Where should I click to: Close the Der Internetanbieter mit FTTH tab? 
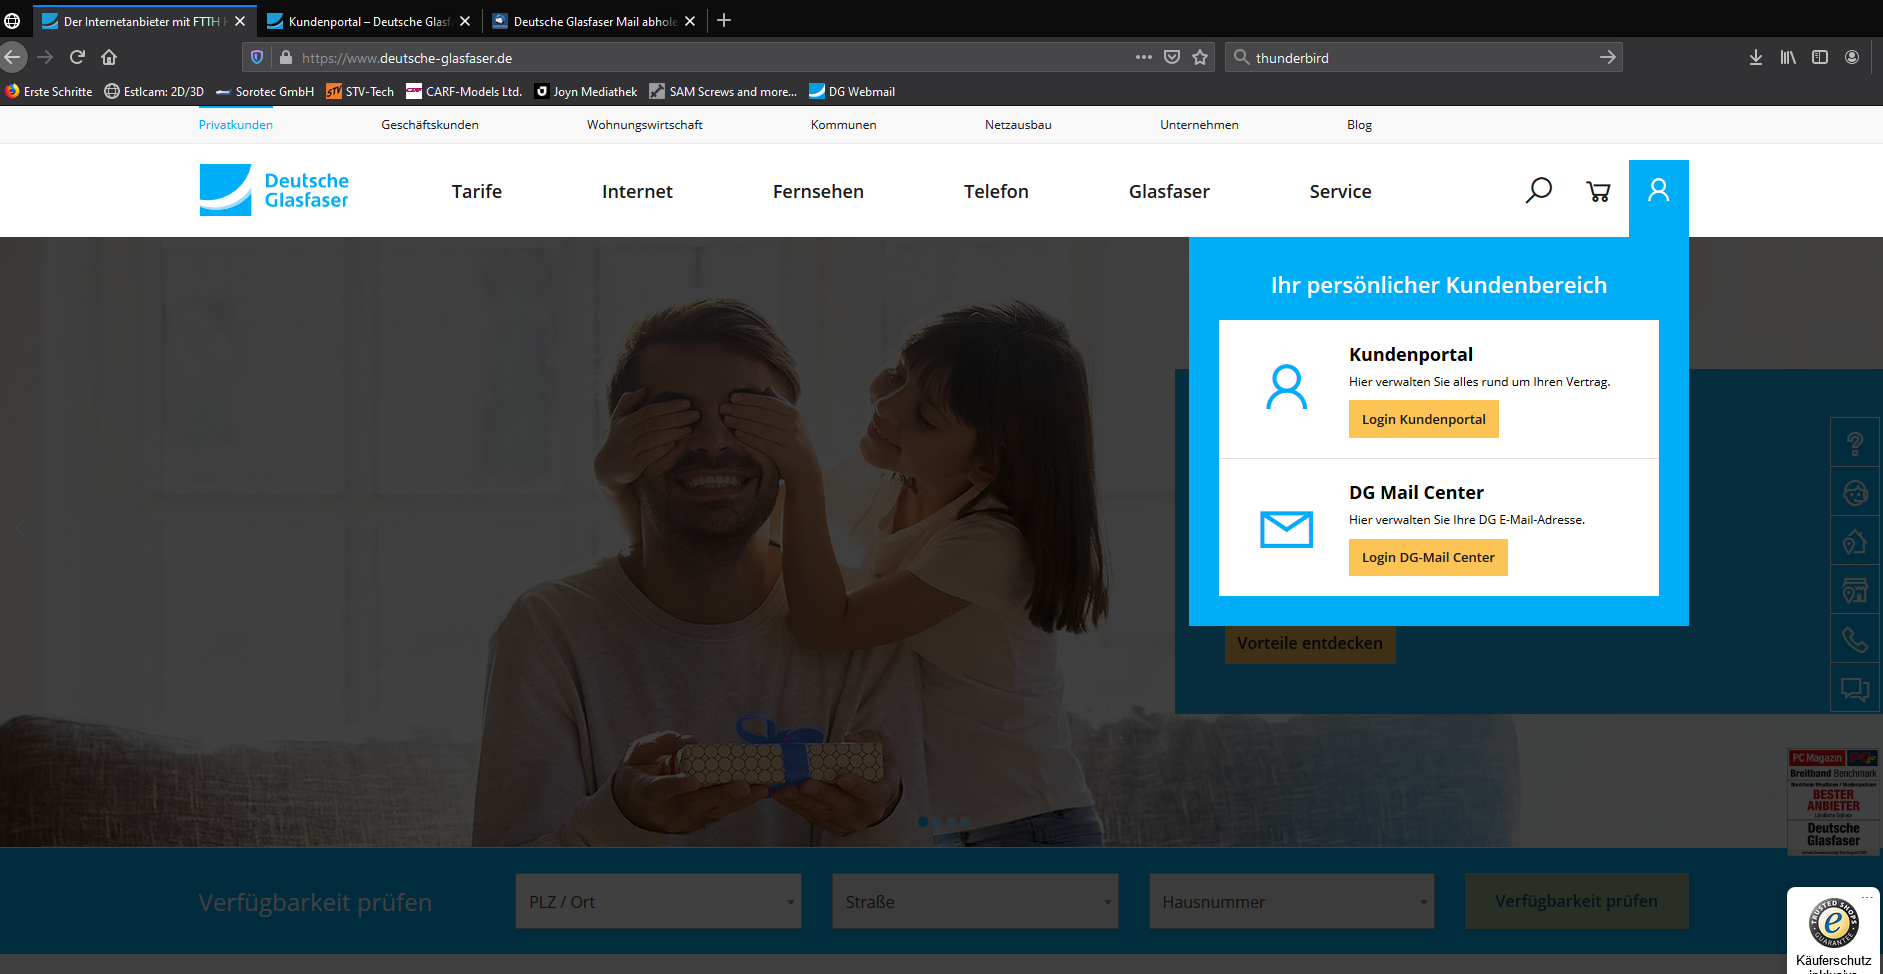tap(240, 21)
